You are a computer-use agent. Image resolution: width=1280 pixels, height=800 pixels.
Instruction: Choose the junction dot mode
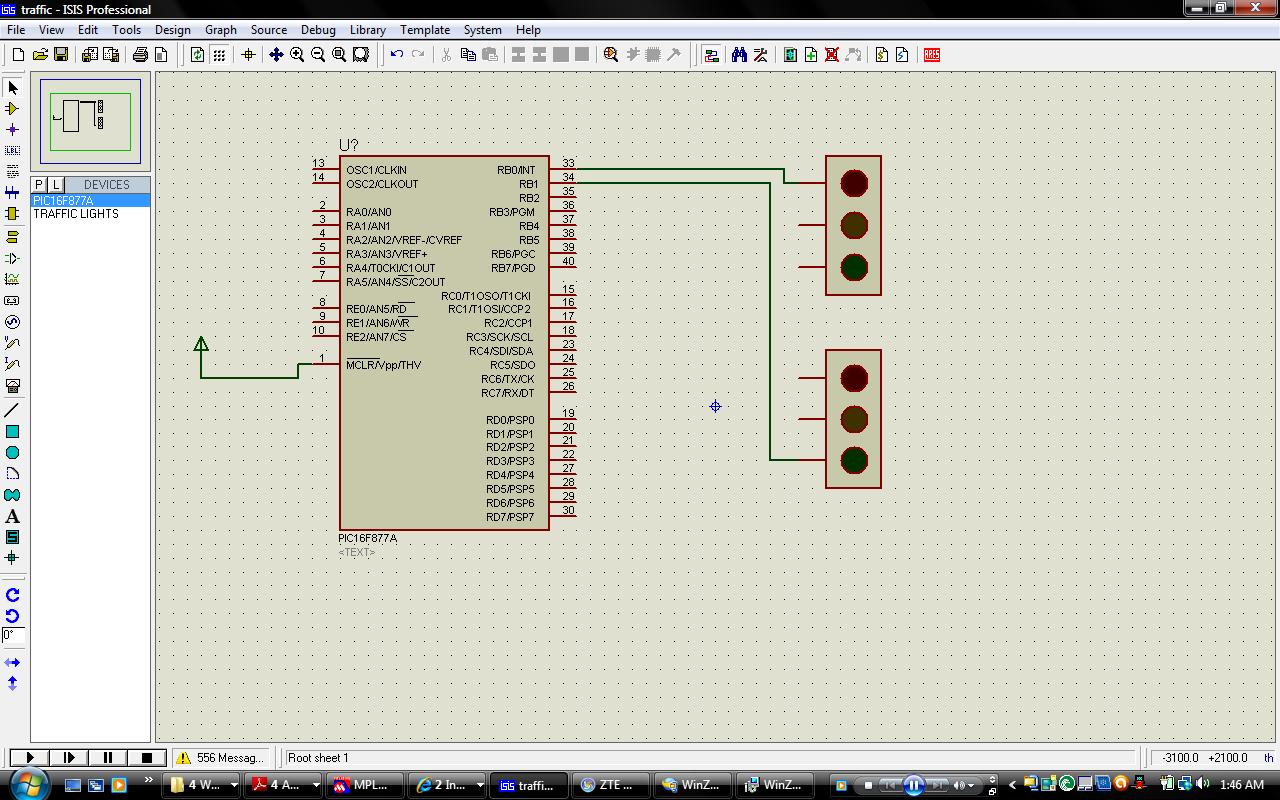[x=13, y=130]
